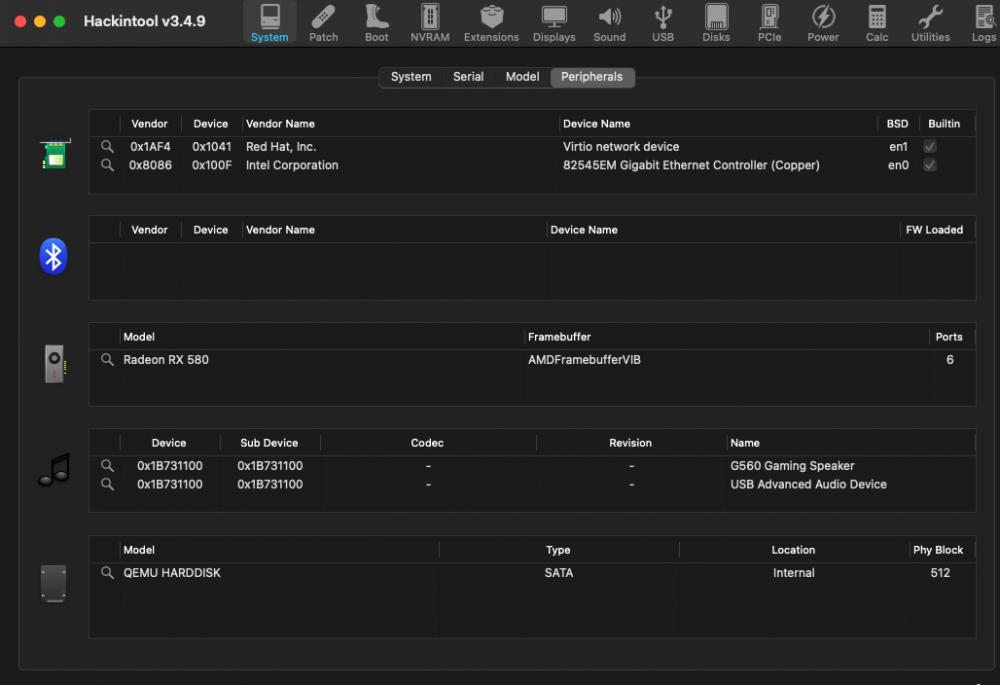
Task: Click the Intel Corporation cell
Action: (x=292, y=165)
